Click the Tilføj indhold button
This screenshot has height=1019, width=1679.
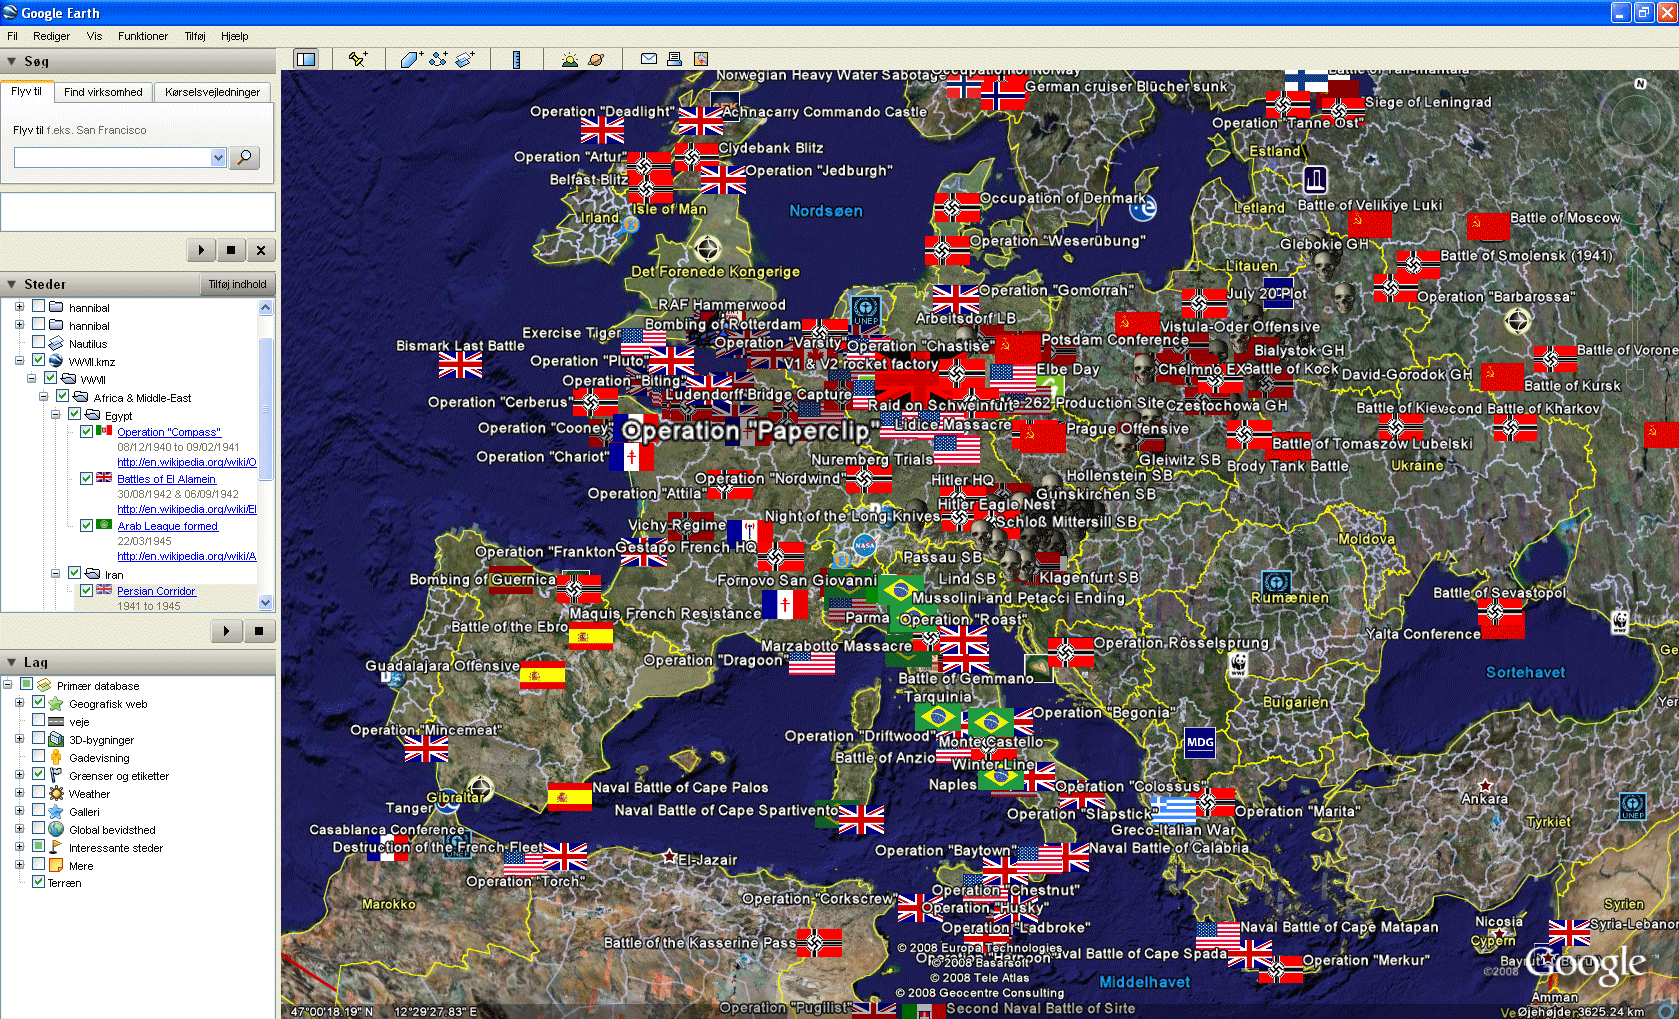point(237,285)
